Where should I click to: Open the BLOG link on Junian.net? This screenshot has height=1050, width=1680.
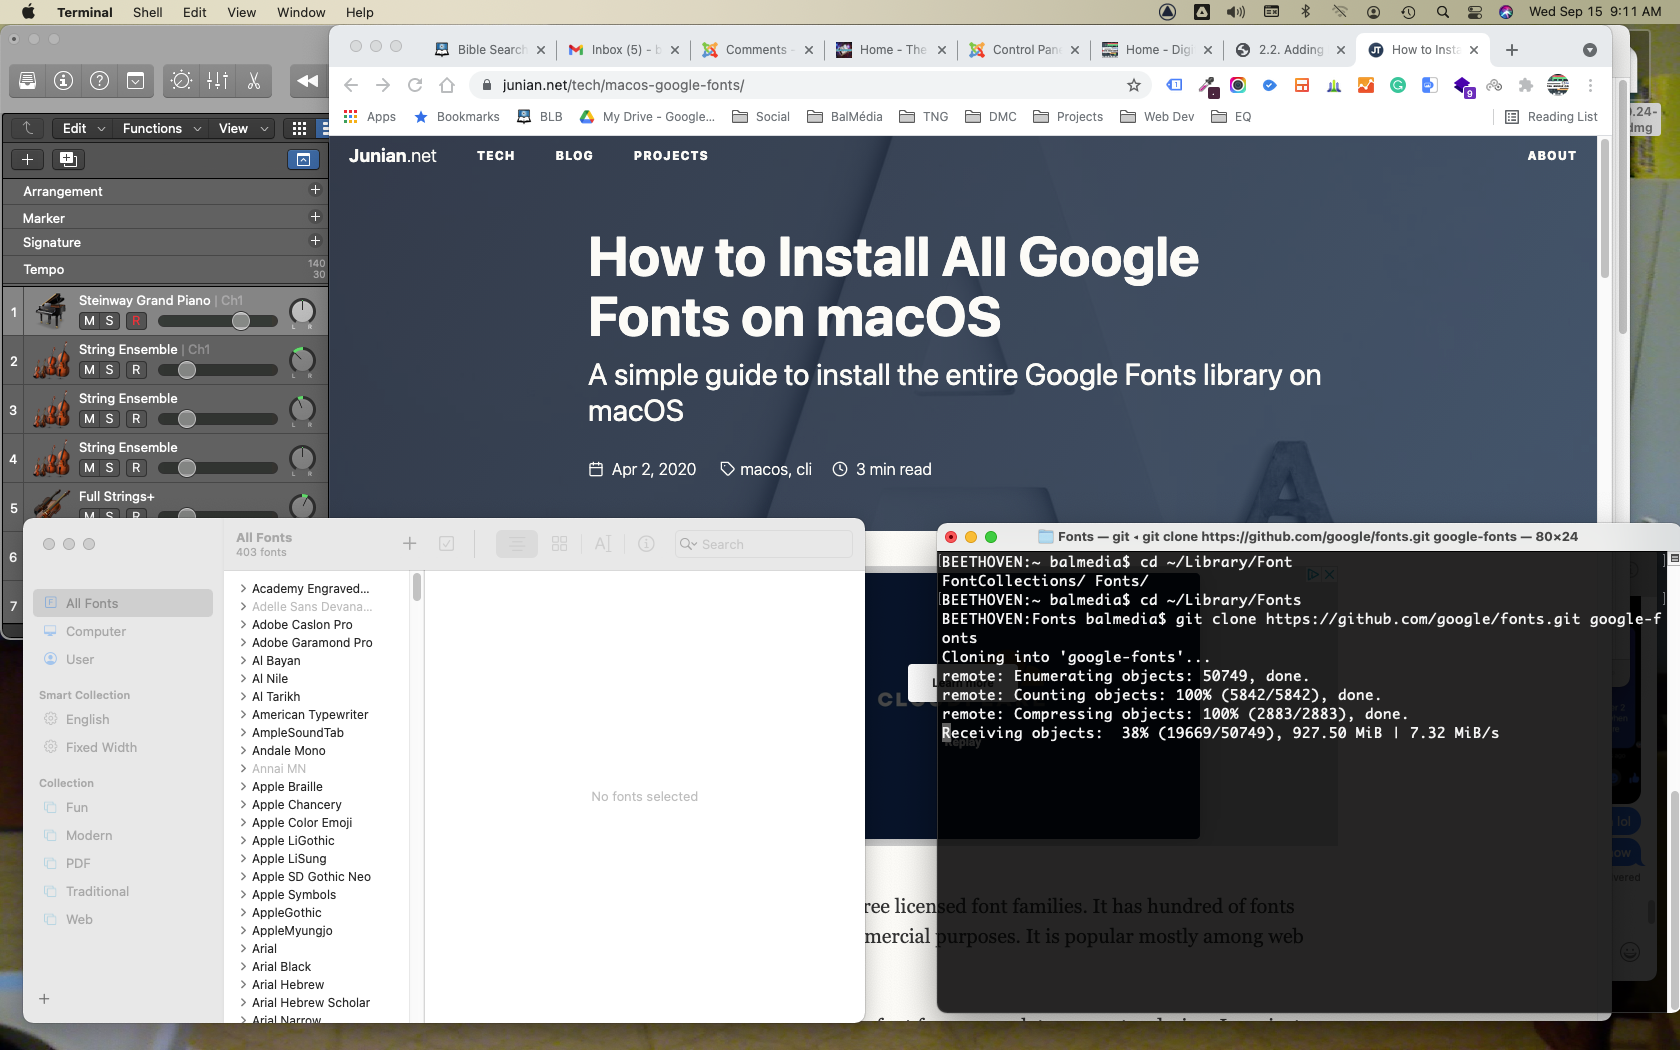574,155
